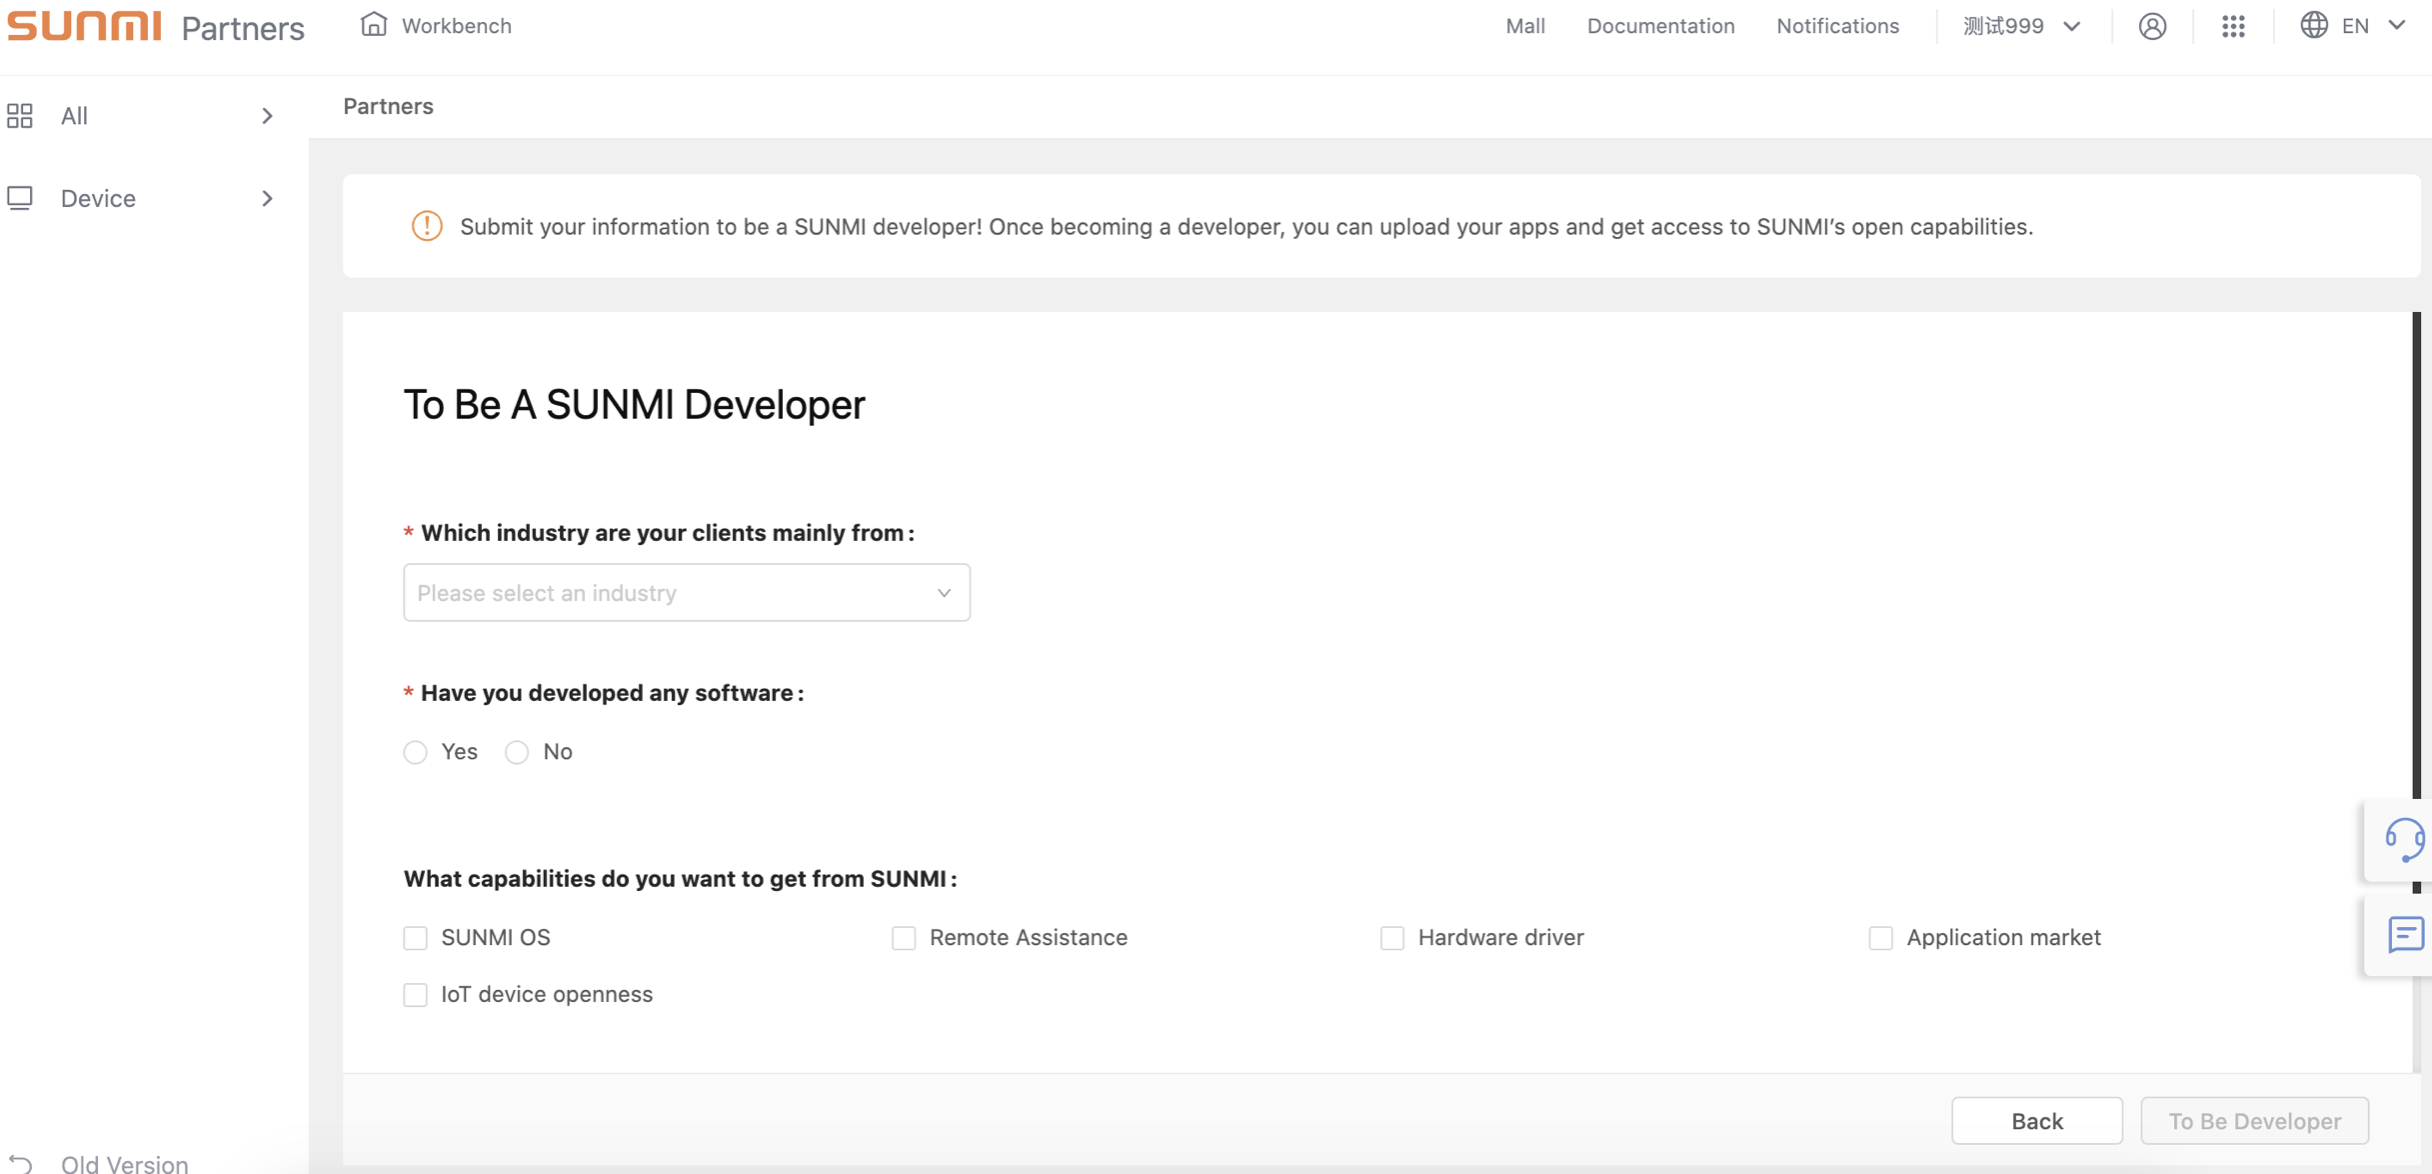2432x1174 pixels.
Task: Enable the Hardware driver checkbox
Action: [x=1392, y=938]
